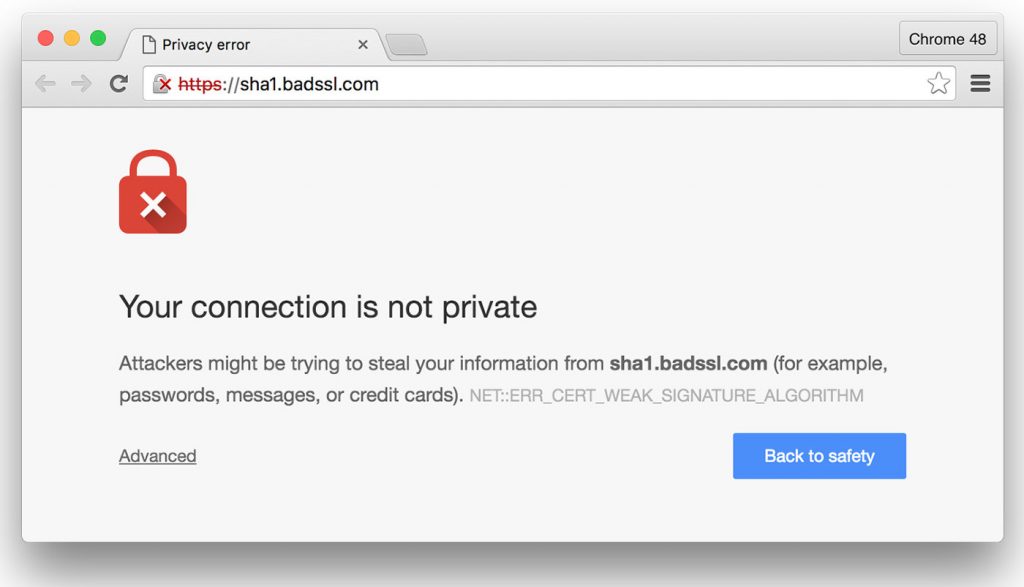Expand the Advanced error details

pyautogui.click(x=157, y=456)
